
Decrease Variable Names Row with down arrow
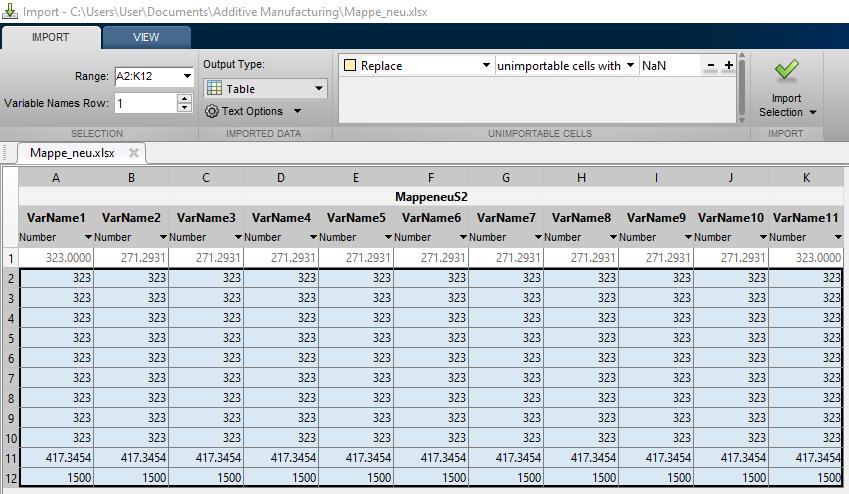(184, 108)
